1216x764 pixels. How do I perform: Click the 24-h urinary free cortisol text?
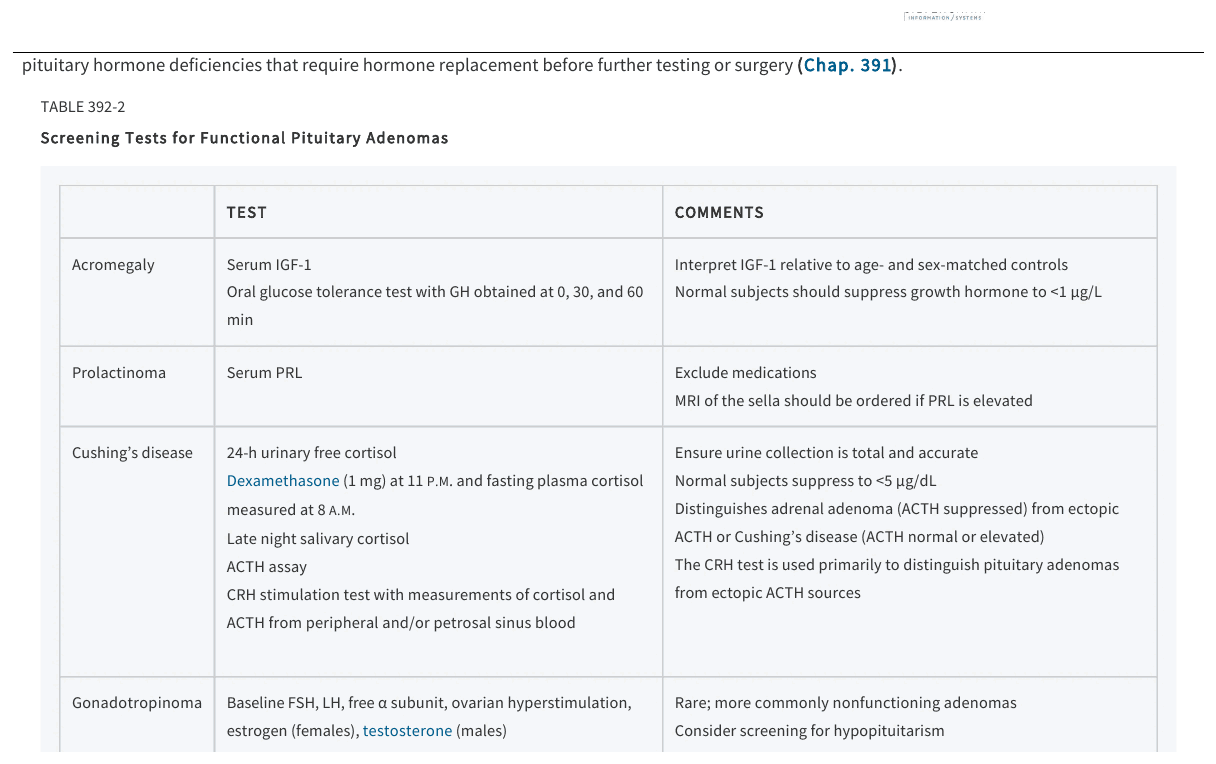coord(312,453)
